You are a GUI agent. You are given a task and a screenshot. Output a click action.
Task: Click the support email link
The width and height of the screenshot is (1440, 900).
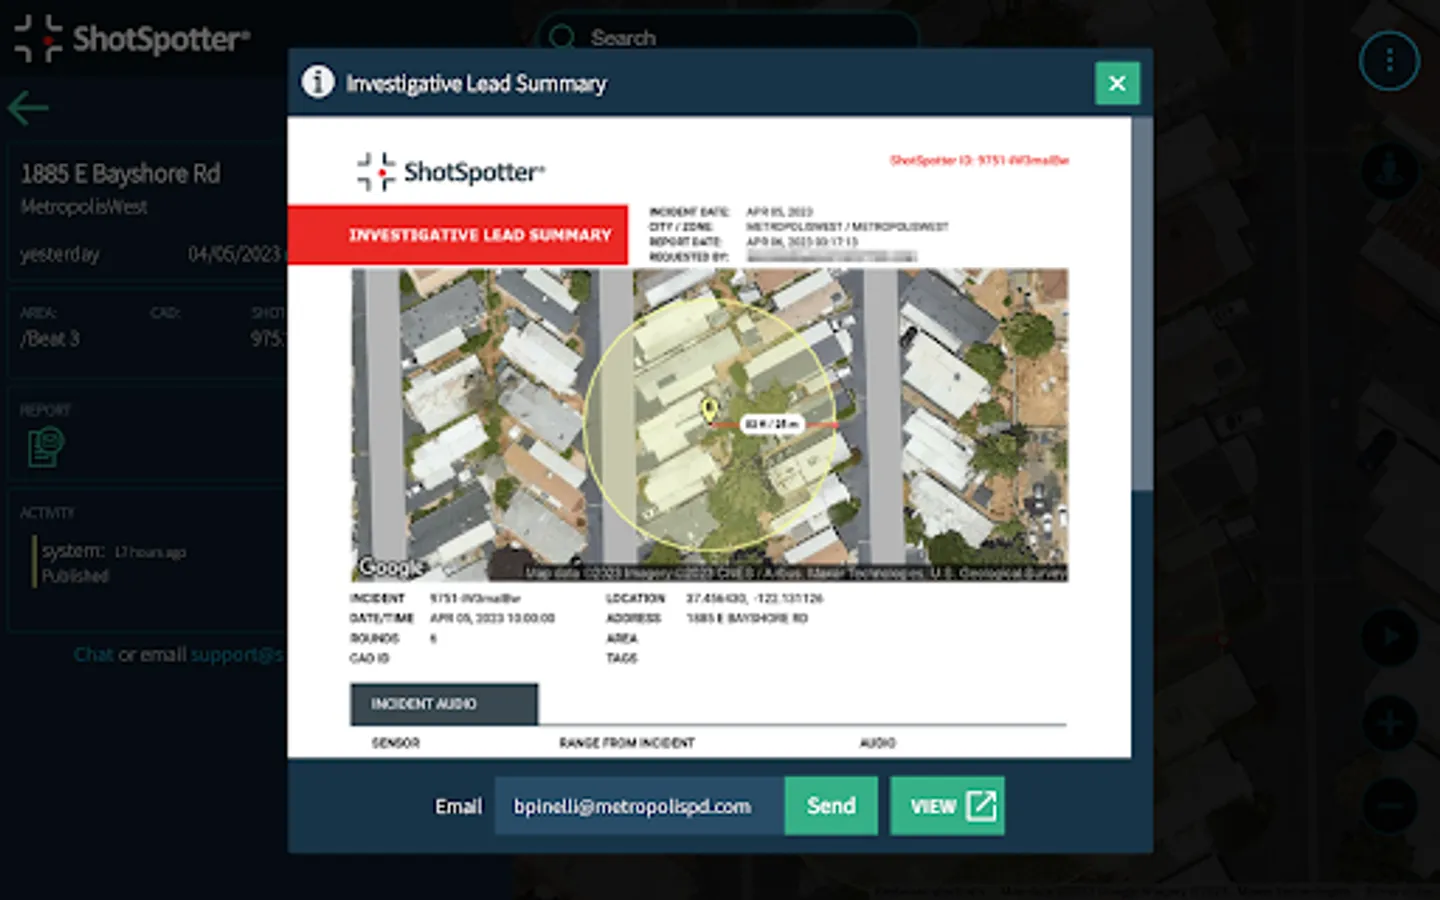pos(238,655)
